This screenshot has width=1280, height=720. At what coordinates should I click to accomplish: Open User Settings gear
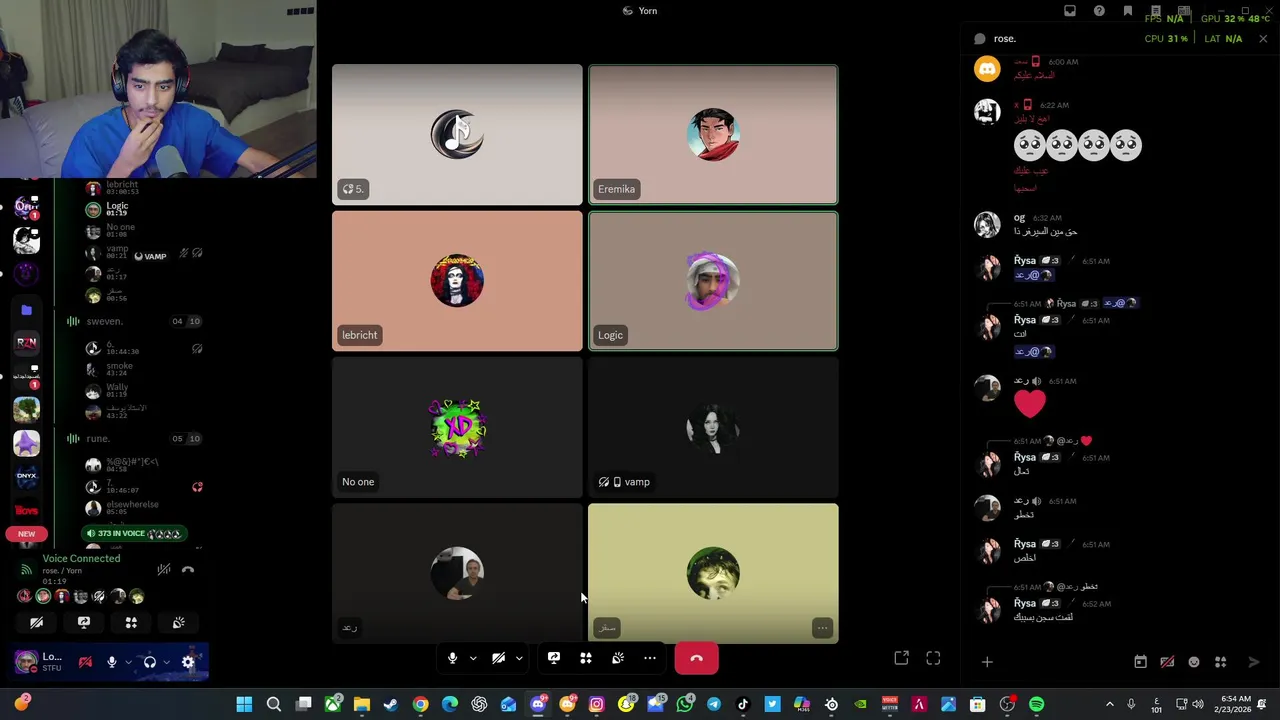pyautogui.click(x=188, y=662)
